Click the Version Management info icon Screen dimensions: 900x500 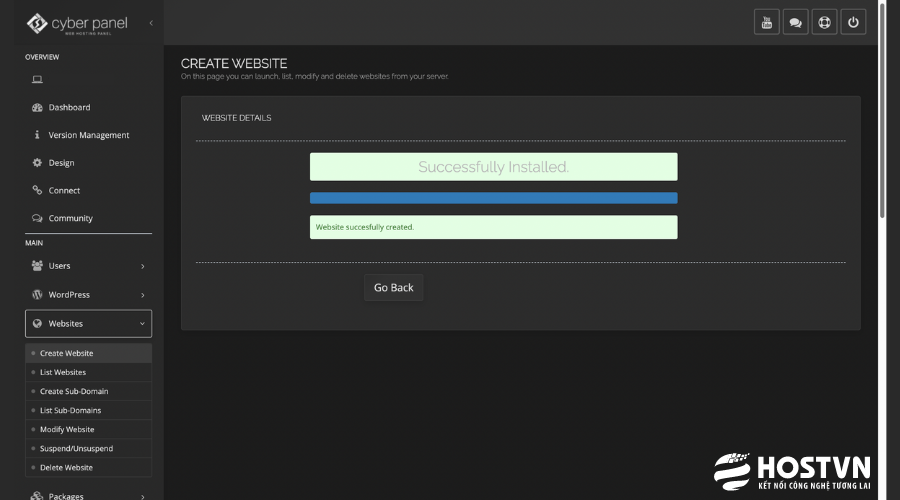tap(37, 134)
